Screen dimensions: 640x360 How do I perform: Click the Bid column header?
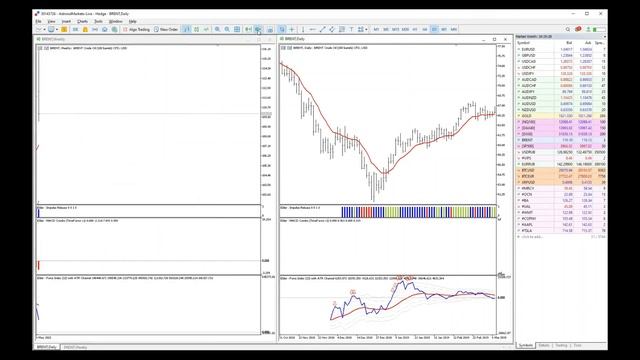tap(569, 43)
